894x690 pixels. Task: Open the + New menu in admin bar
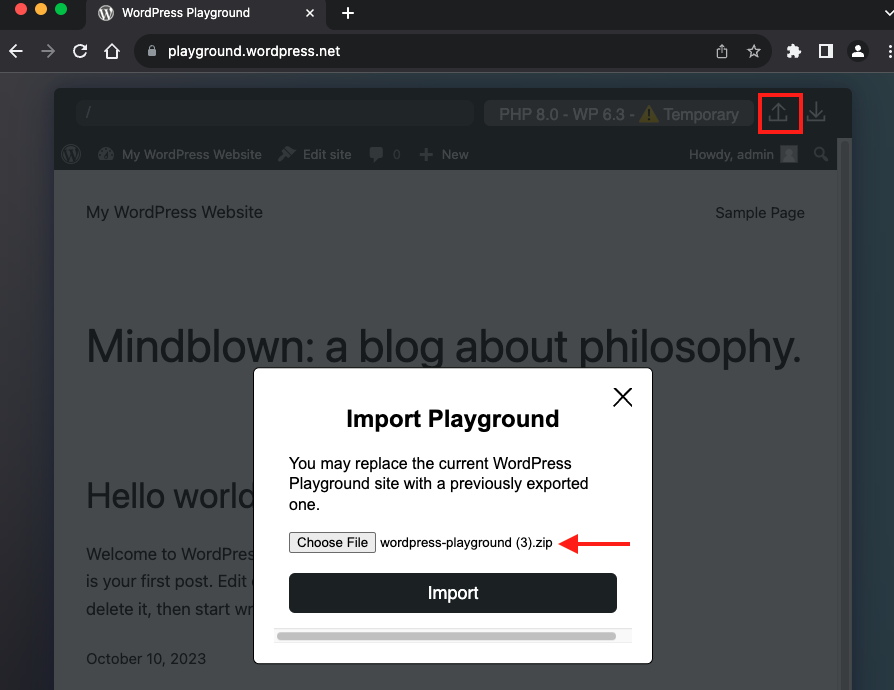(x=443, y=154)
